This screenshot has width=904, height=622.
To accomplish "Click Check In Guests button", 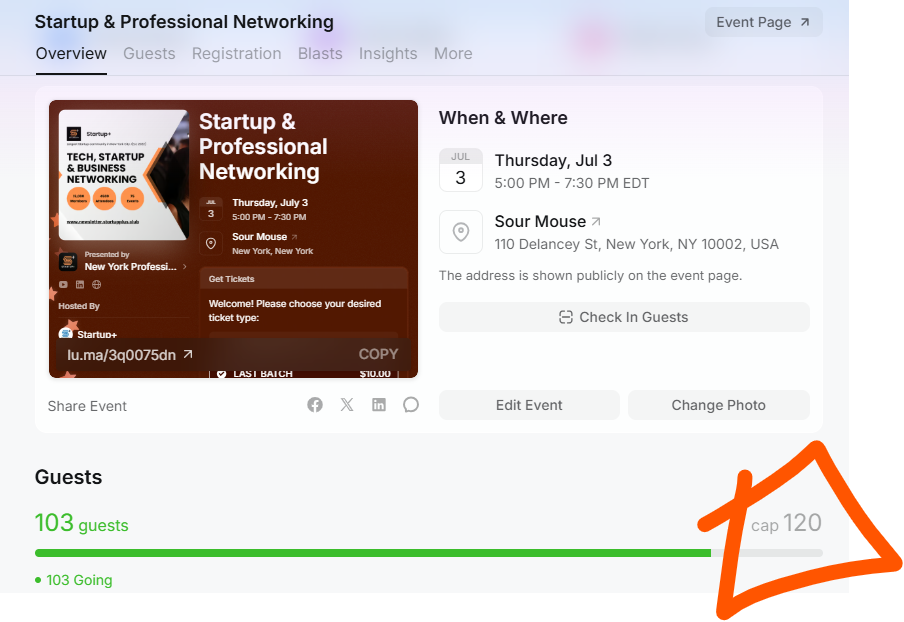I will click(624, 317).
